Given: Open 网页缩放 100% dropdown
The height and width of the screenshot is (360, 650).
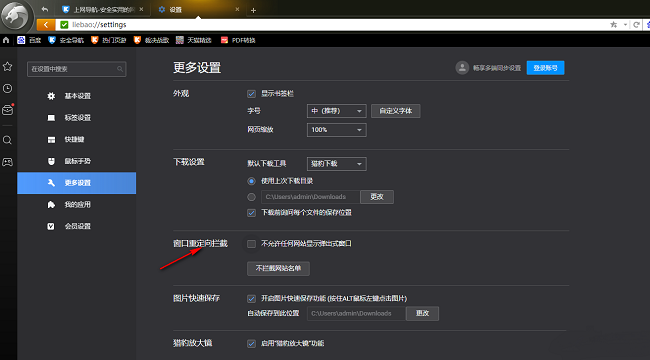Looking at the screenshot, I should click(x=337, y=130).
